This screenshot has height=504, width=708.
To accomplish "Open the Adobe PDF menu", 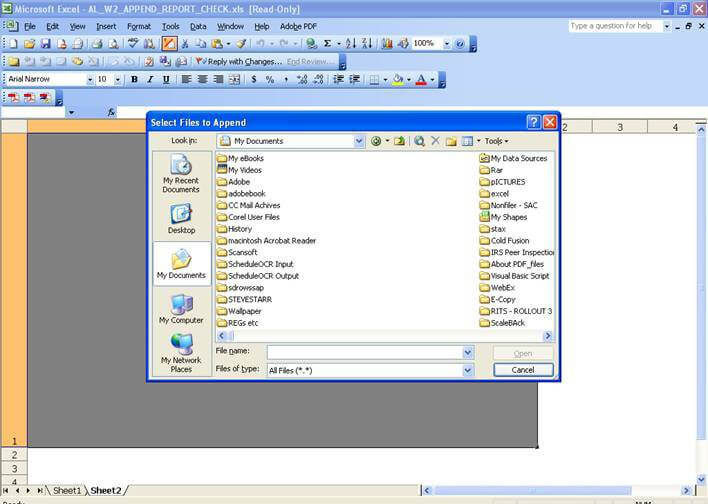I will coord(298,27).
